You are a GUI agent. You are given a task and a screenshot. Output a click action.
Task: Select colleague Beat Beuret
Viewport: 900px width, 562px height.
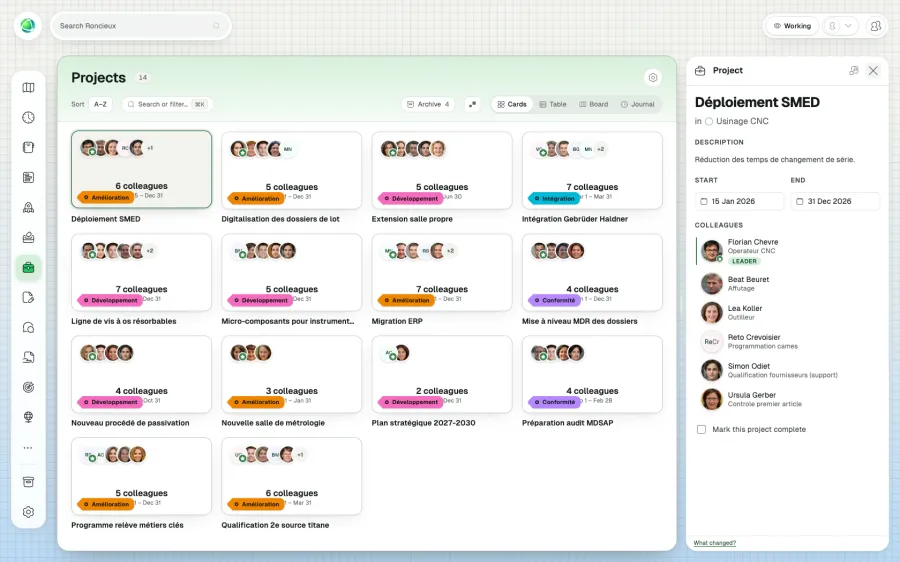pos(787,284)
